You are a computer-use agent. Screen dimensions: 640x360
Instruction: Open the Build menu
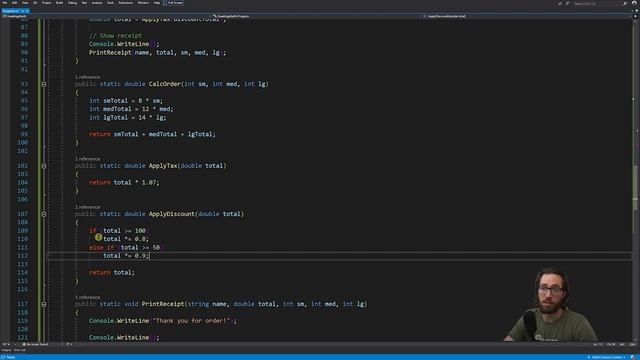tap(60, 3)
